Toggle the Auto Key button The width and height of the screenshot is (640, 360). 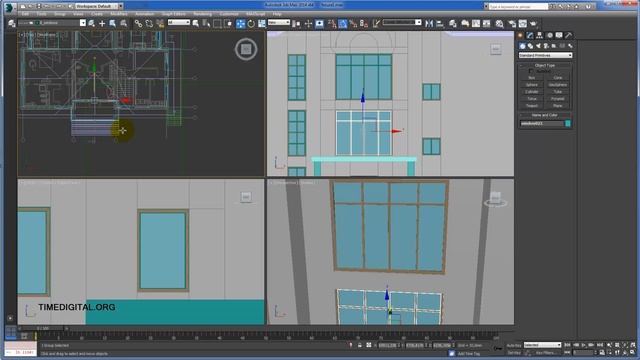[x=514, y=345]
